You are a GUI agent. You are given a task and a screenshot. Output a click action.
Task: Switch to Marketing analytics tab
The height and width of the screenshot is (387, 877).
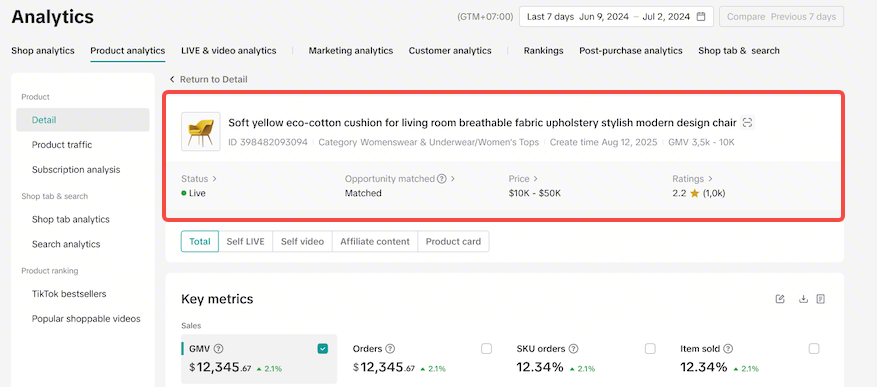click(351, 50)
